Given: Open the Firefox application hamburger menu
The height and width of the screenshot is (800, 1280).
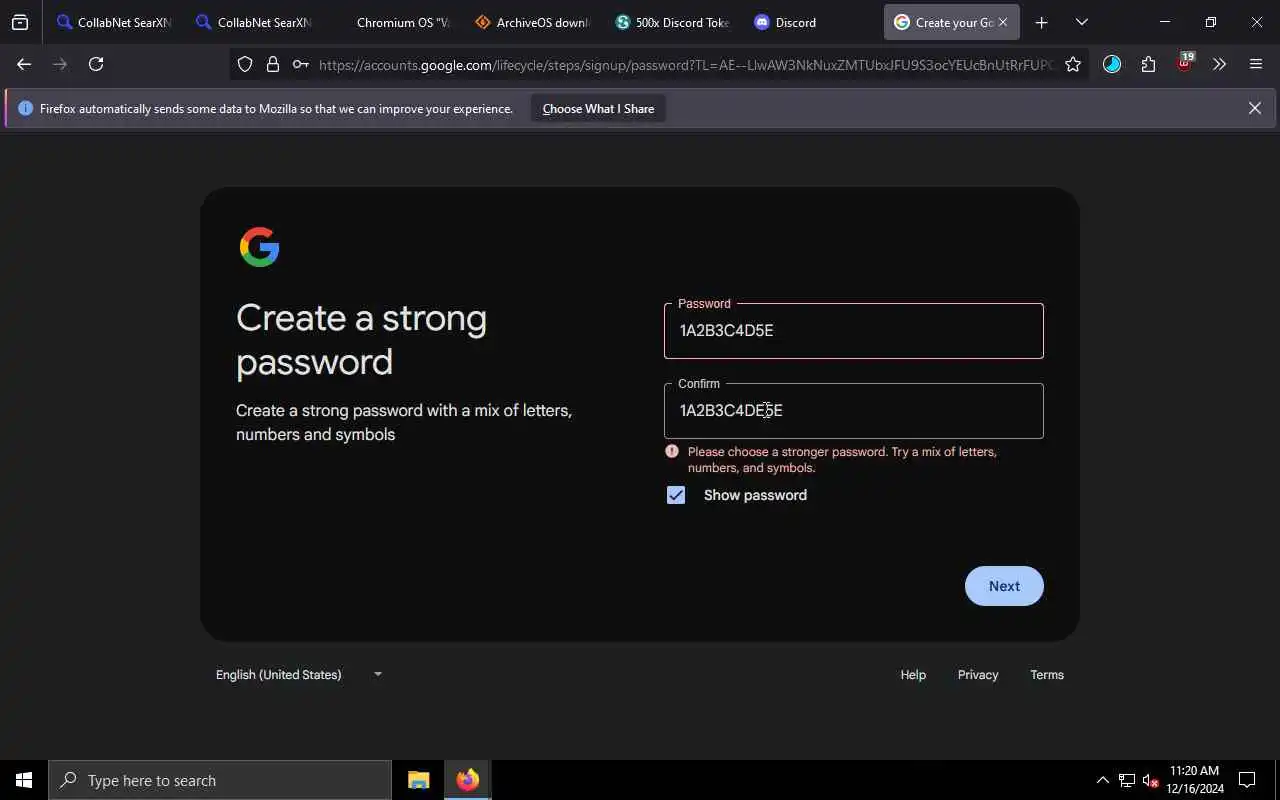Looking at the screenshot, I should coord(1256,64).
